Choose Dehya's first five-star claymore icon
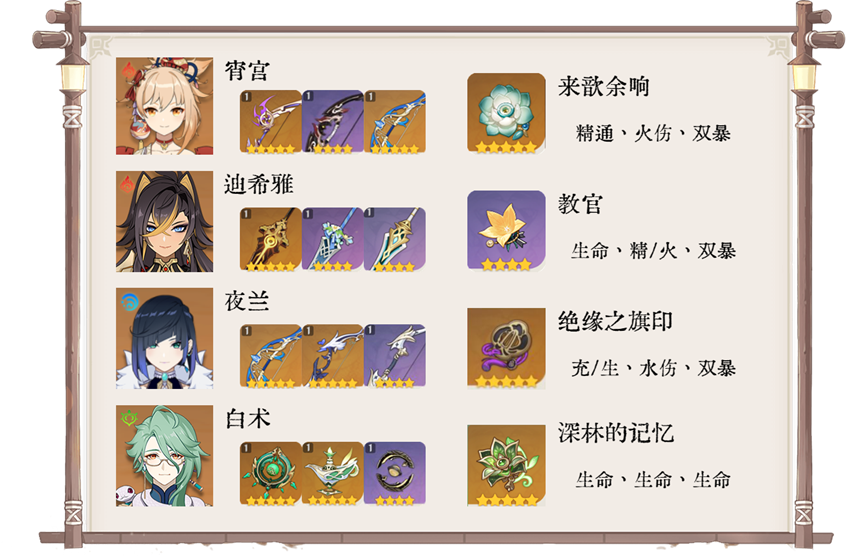This screenshot has height=556, width=865. [271, 239]
